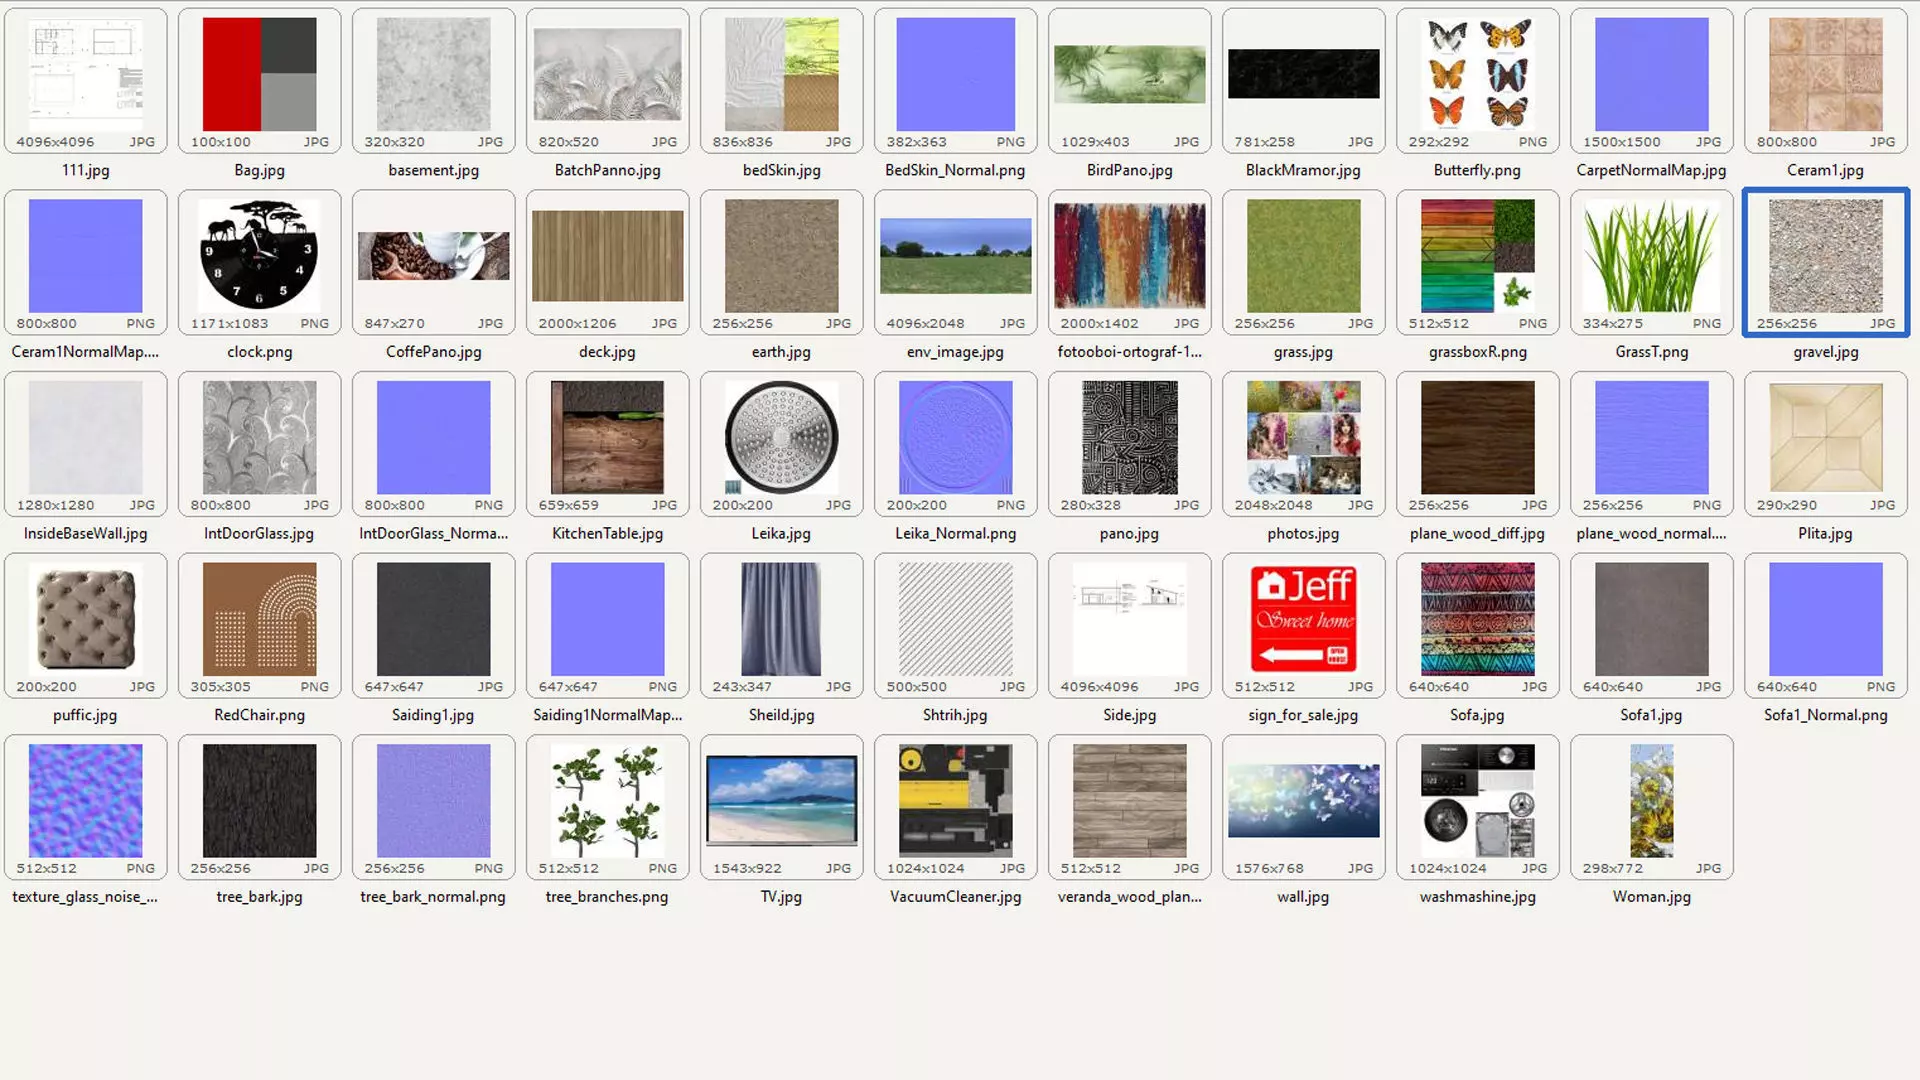Select the CoffePano.jpg coffee beans image
The image size is (1920, 1080).
coord(433,256)
